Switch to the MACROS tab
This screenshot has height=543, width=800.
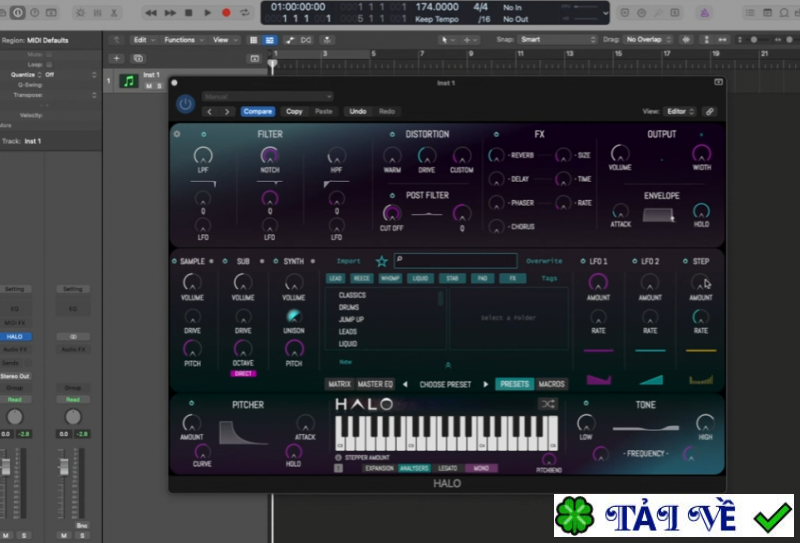(x=552, y=384)
